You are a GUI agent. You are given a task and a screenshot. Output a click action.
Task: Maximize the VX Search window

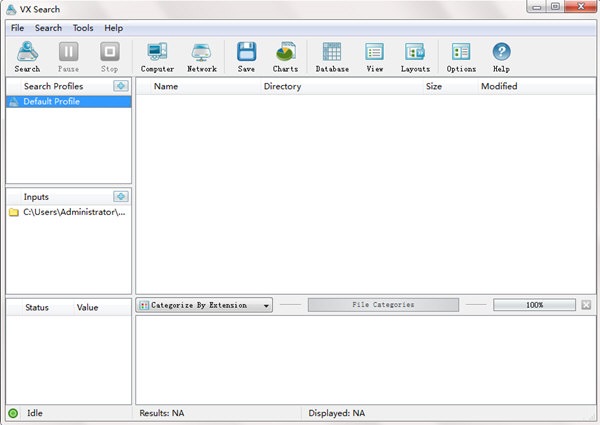pos(556,7)
